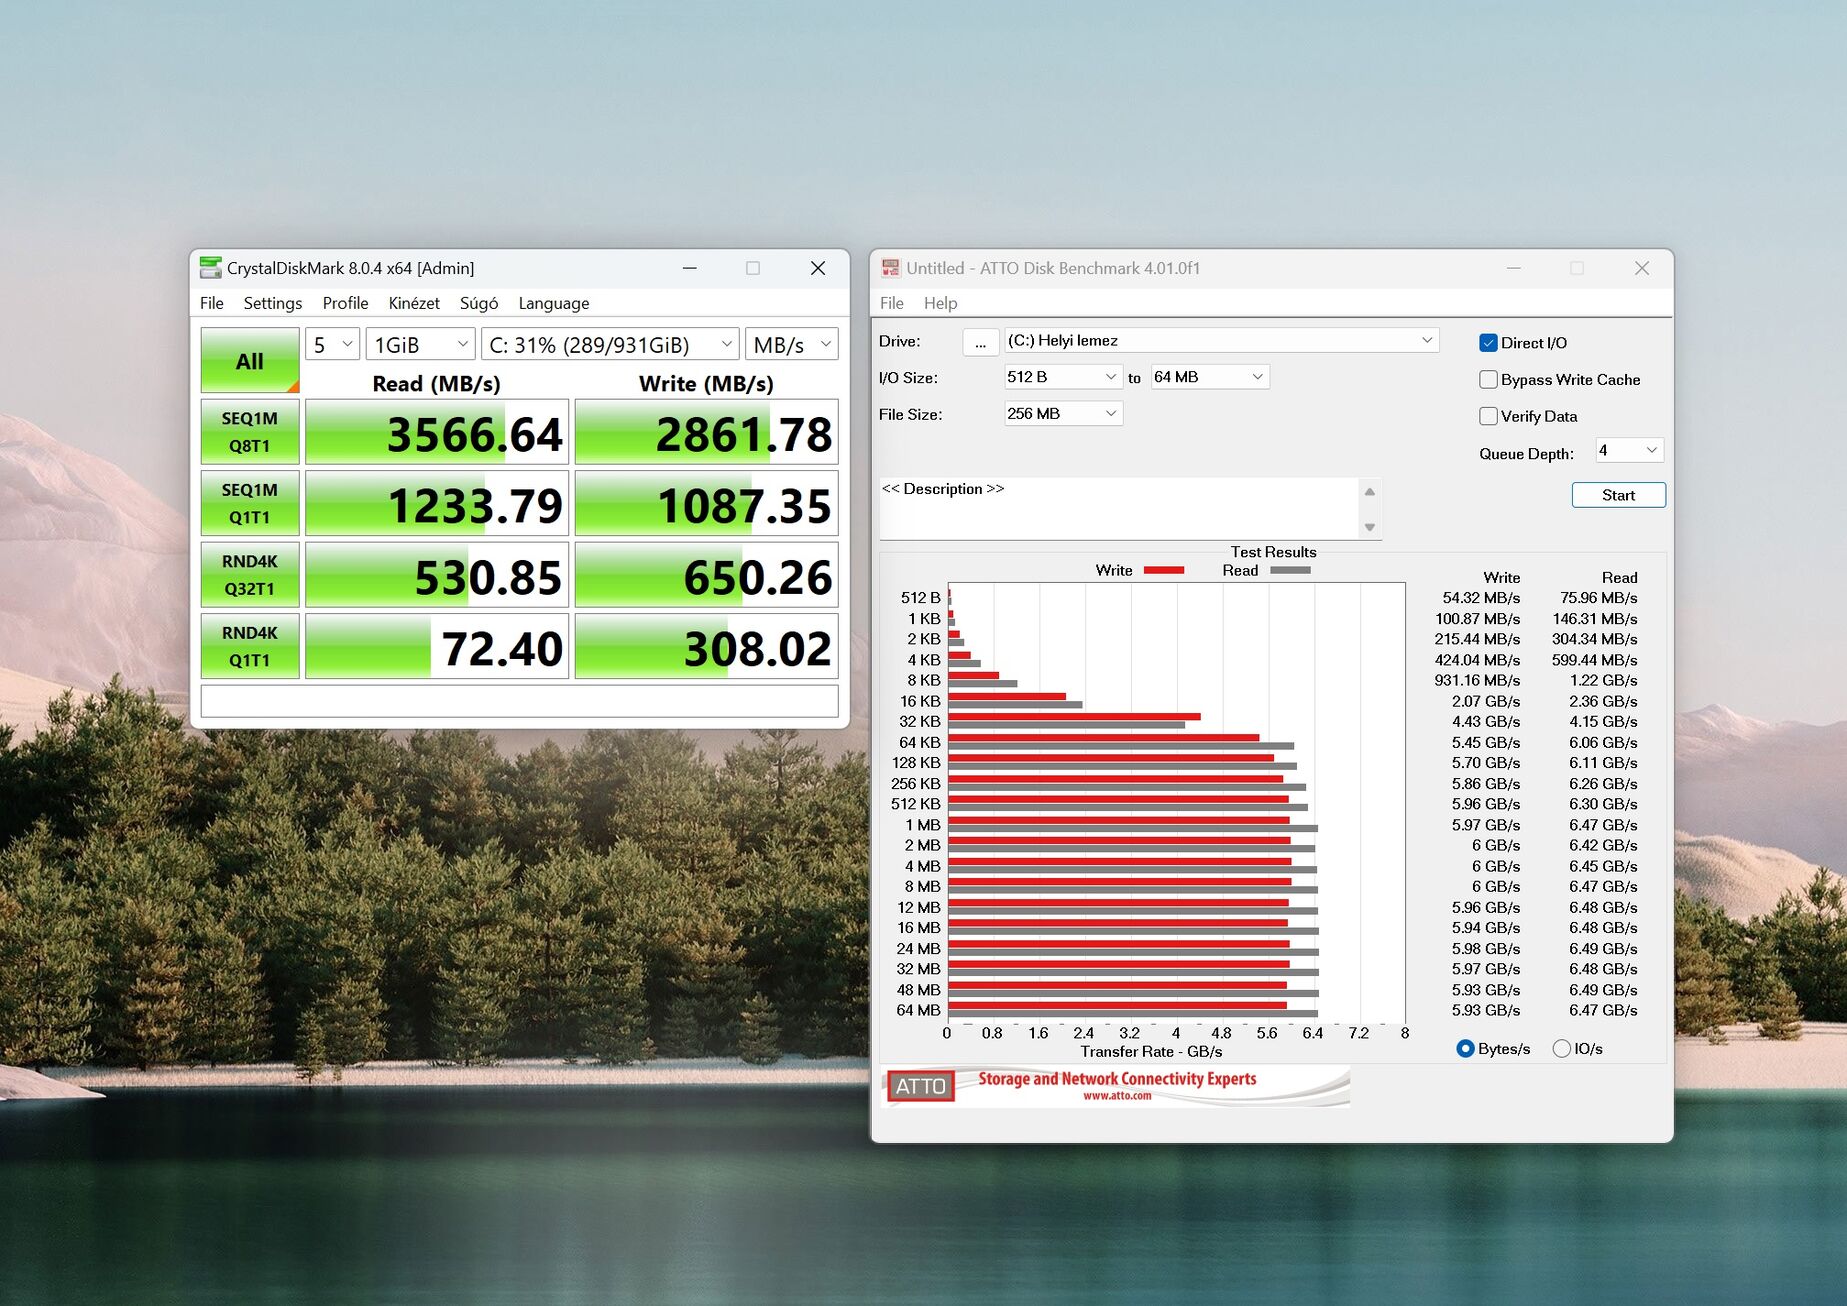
Task: Open the Queue Depth dropdown
Action: point(1629,451)
